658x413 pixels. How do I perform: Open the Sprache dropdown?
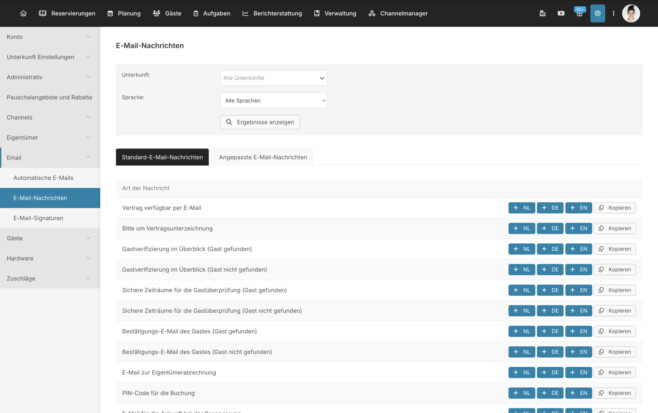coord(274,100)
